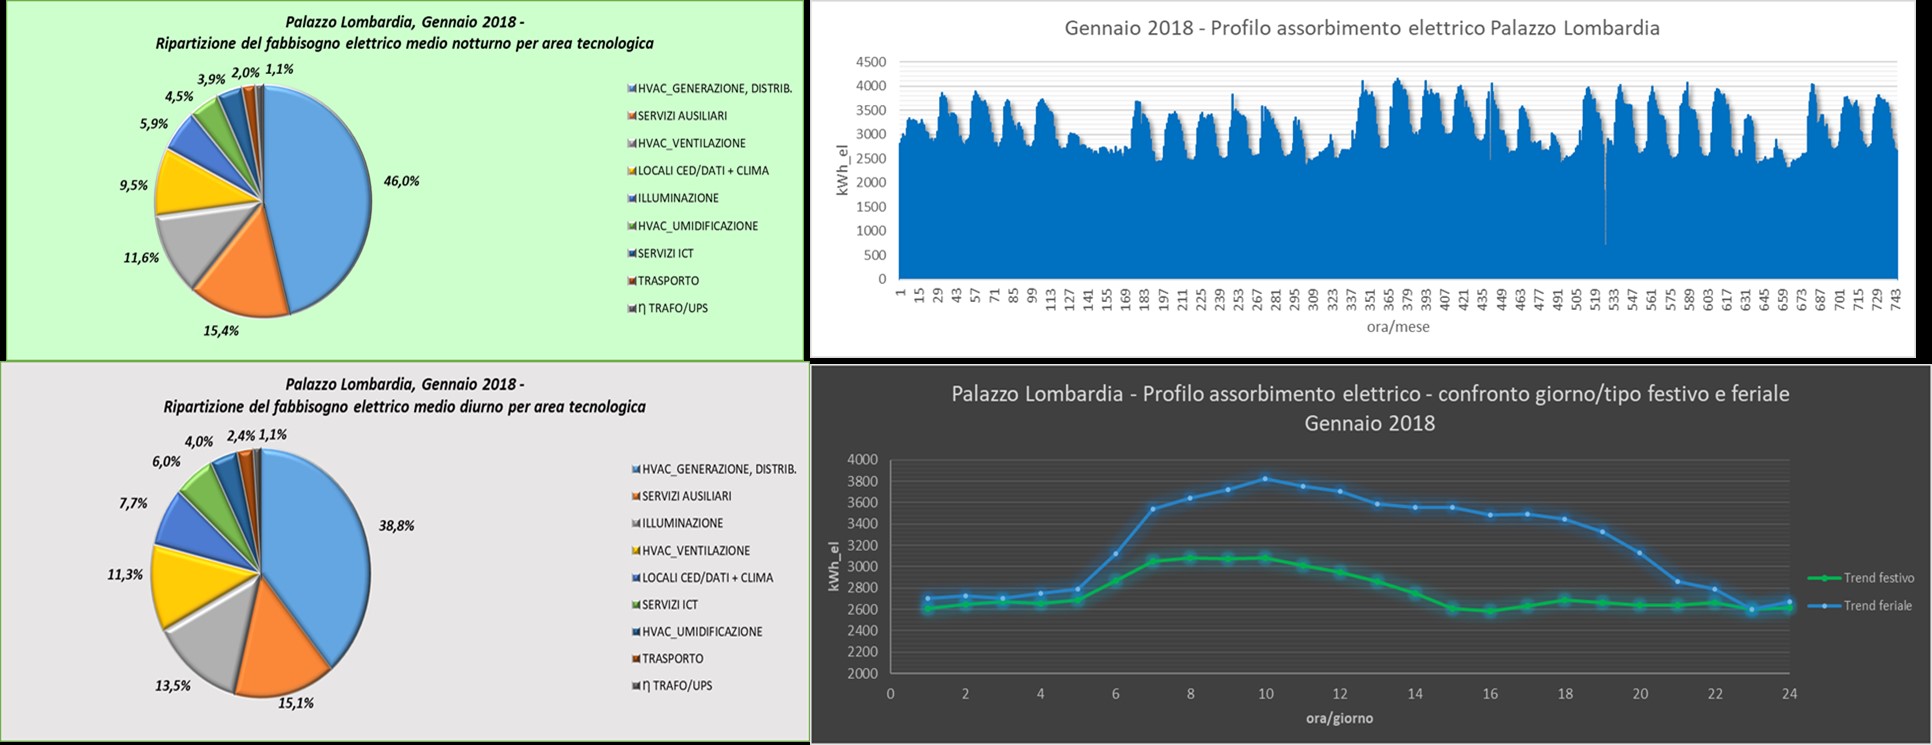The image size is (1932, 745).
Task: Select HVAC_GENERAZIONE, DISTRIB. in the notturno legend
Action: pyautogui.click(x=709, y=88)
